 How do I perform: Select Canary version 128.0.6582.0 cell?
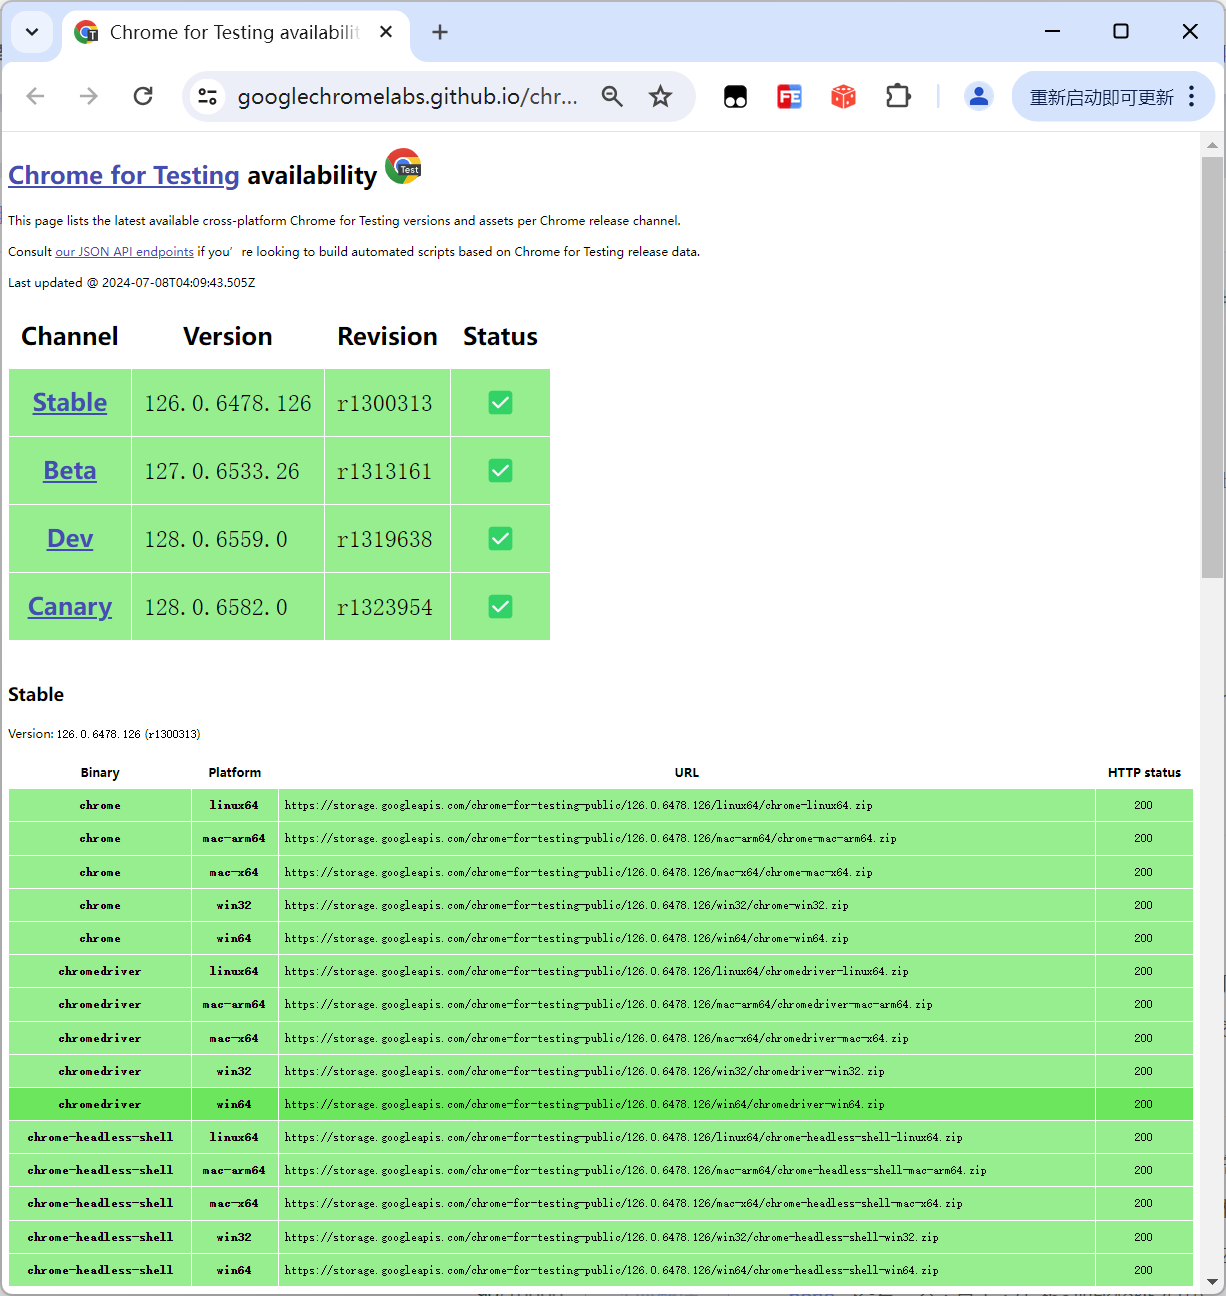228,607
